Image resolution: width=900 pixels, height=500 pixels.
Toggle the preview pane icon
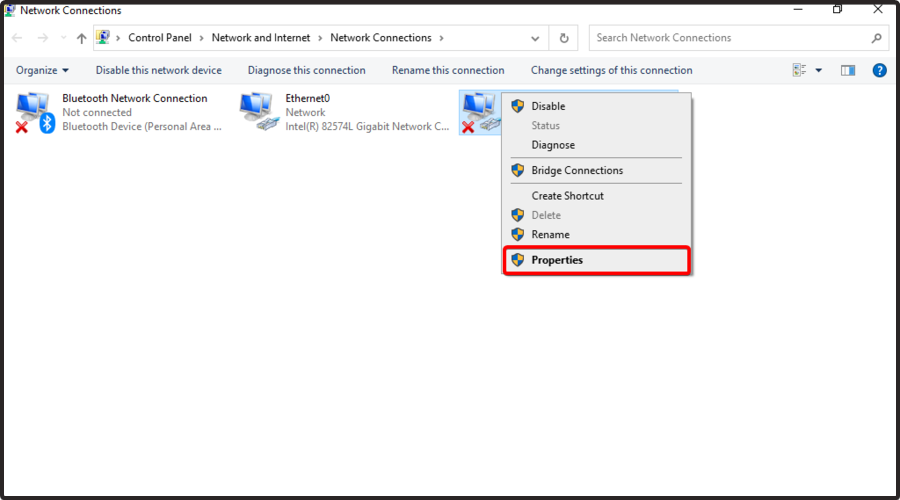(848, 70)
